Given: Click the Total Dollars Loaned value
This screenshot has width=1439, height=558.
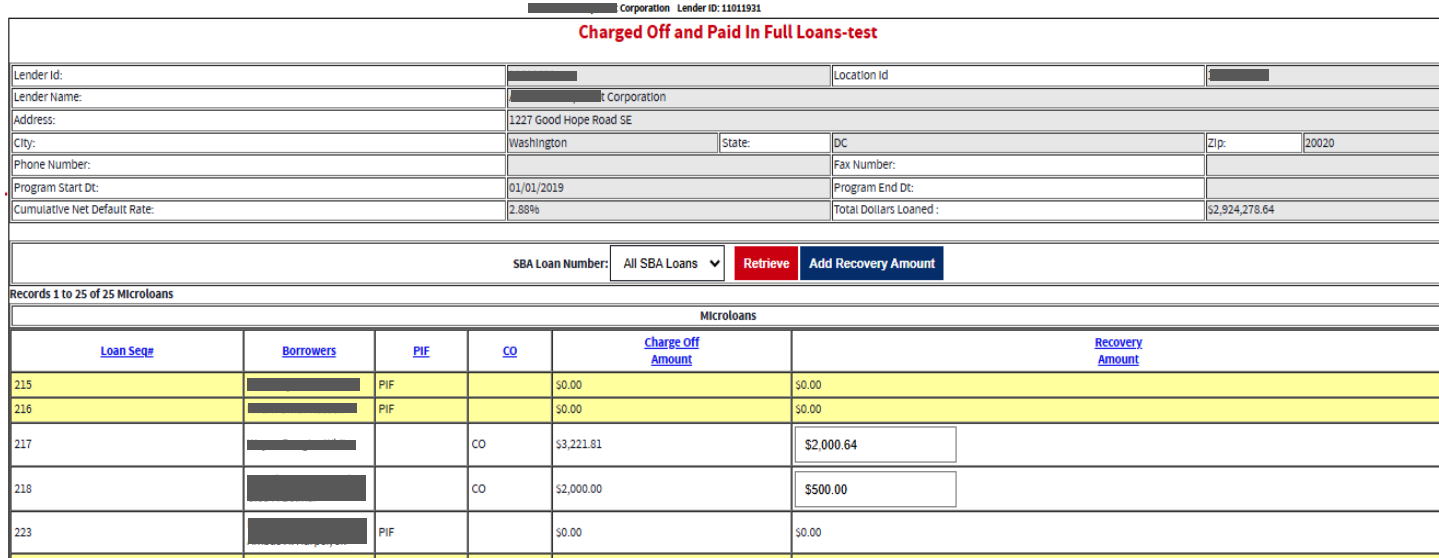Looking at the screenshot, I should coord(1321,211).
